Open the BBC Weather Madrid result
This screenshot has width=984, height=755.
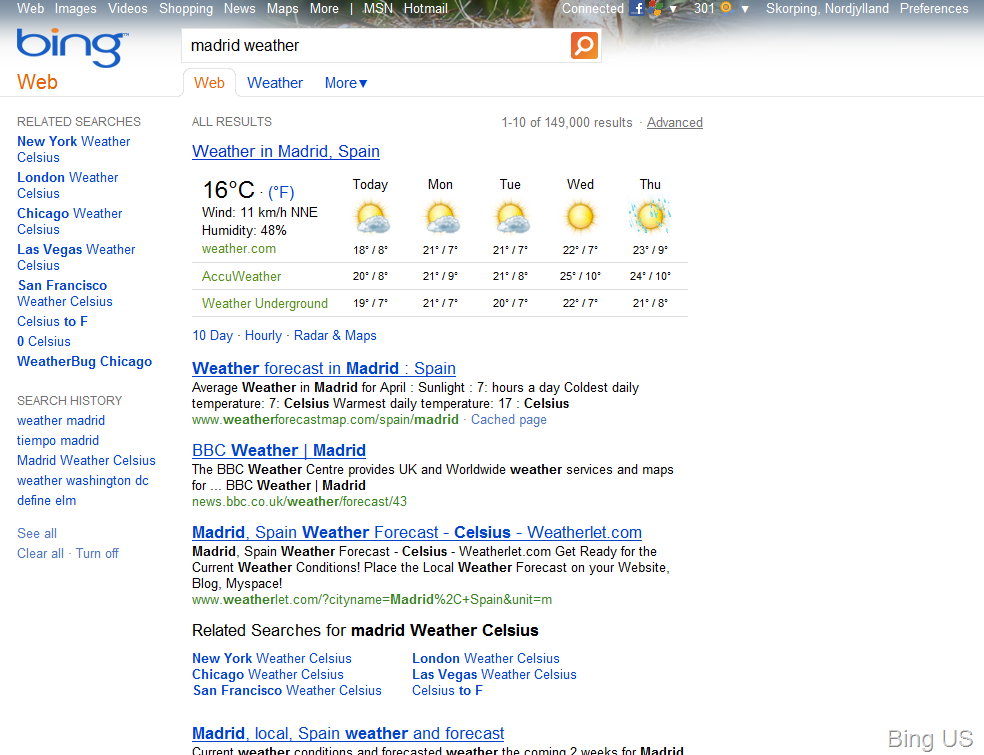[x=279, y=450]
